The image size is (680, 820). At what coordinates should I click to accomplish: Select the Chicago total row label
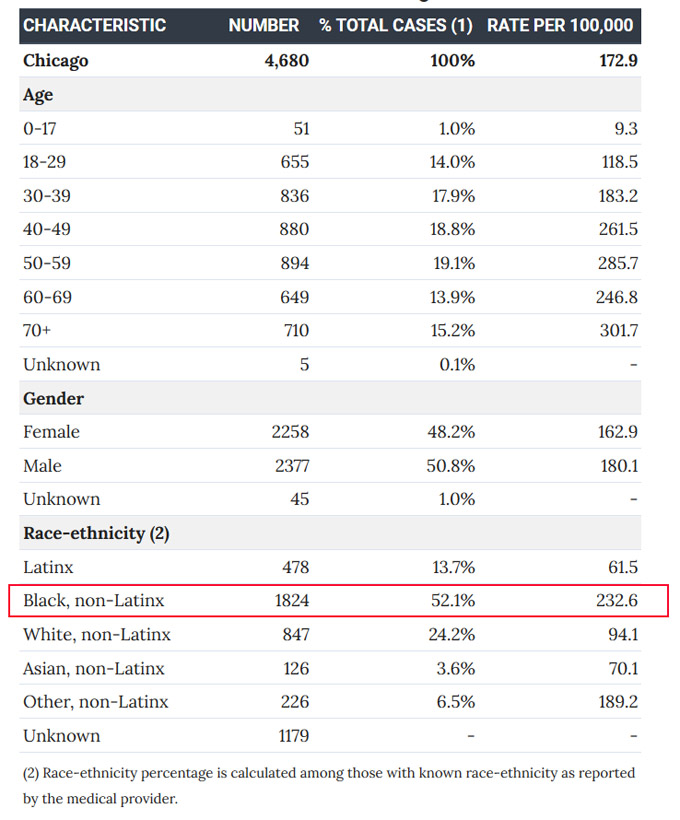point(55,61)
